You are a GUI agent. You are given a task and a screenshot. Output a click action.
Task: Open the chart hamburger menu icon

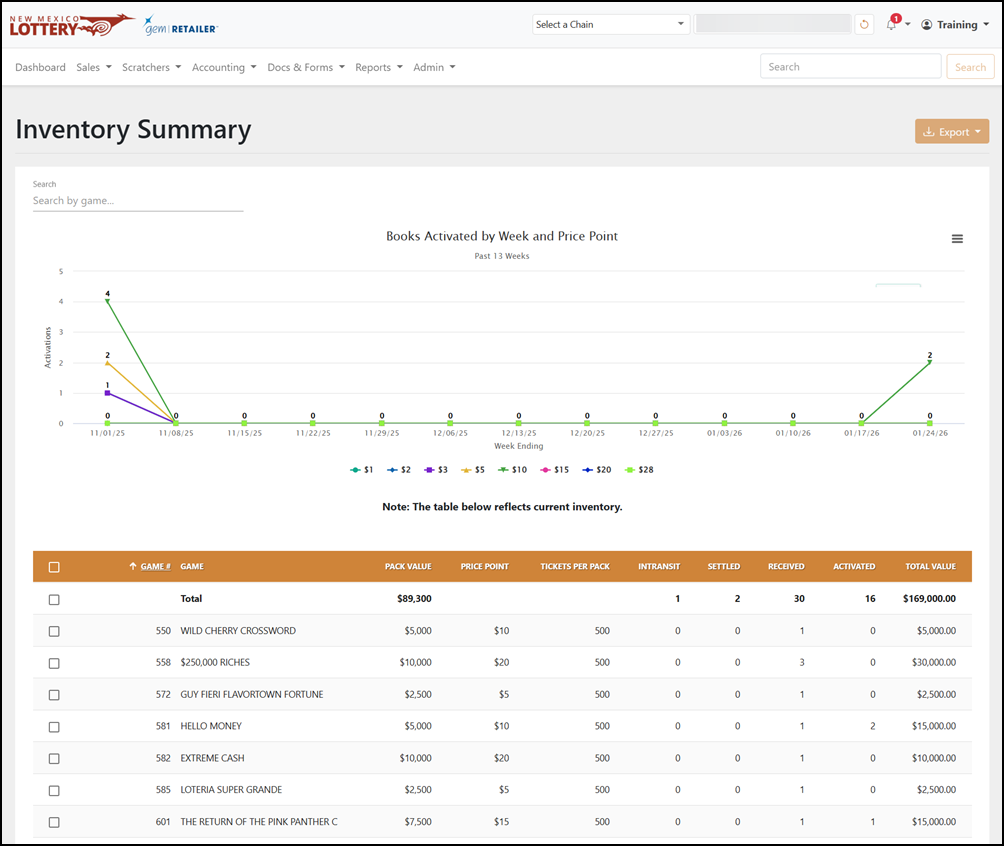(x=957, y=239)
